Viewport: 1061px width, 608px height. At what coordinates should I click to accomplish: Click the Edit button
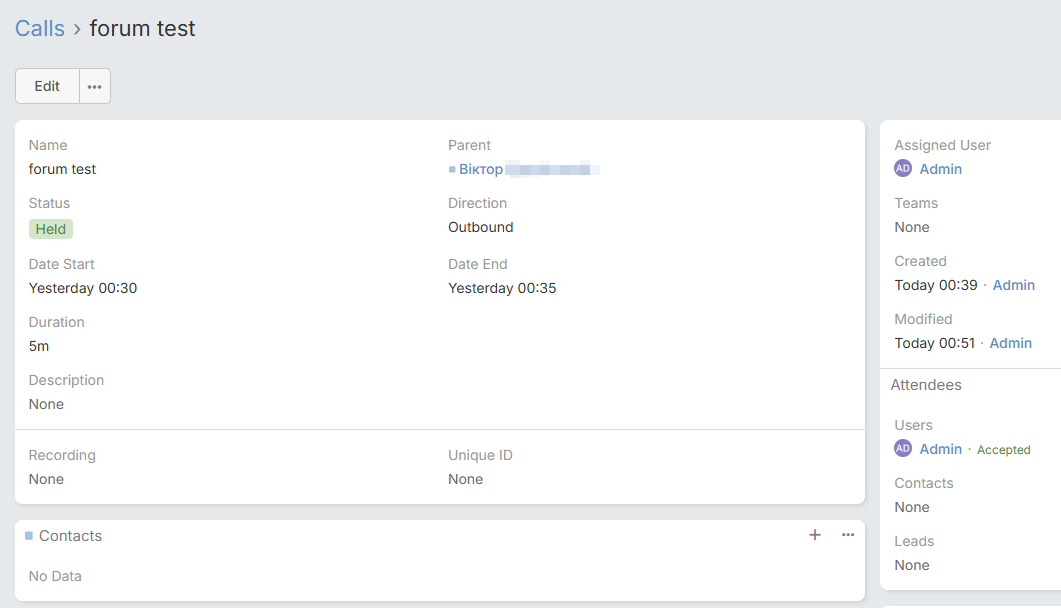(x=47, y=86)
